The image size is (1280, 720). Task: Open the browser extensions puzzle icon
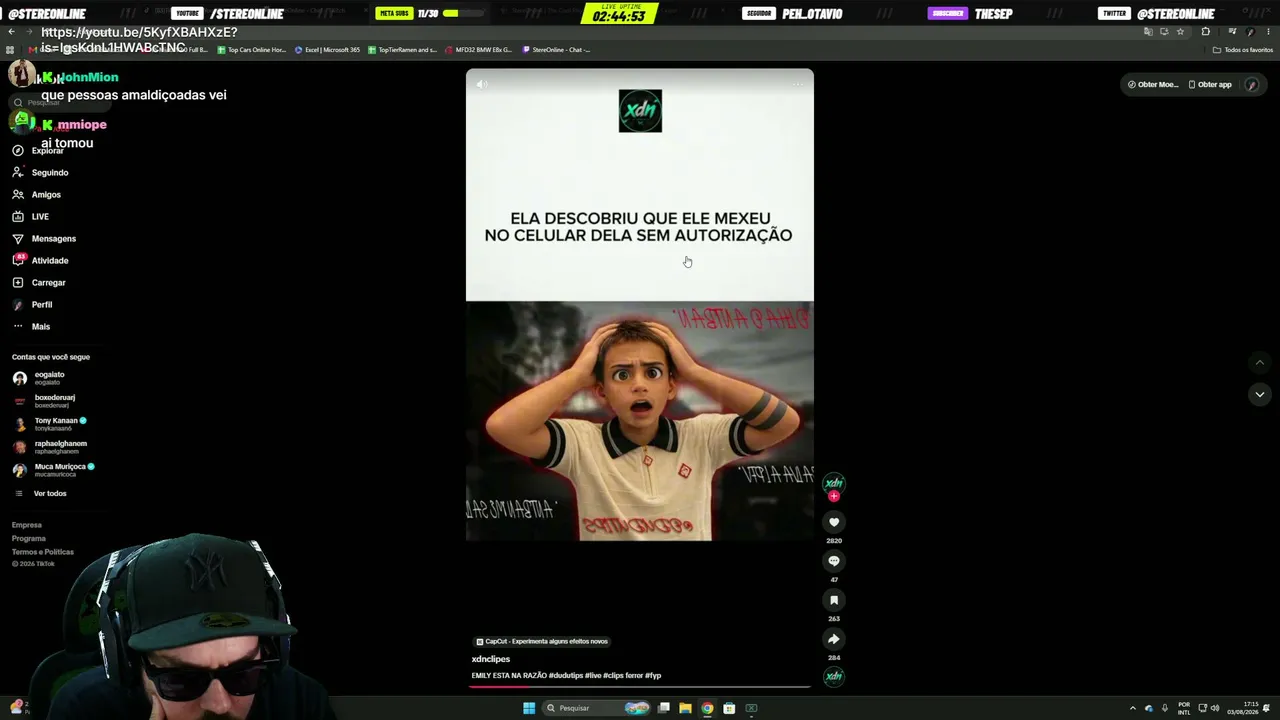[1205, 32]
